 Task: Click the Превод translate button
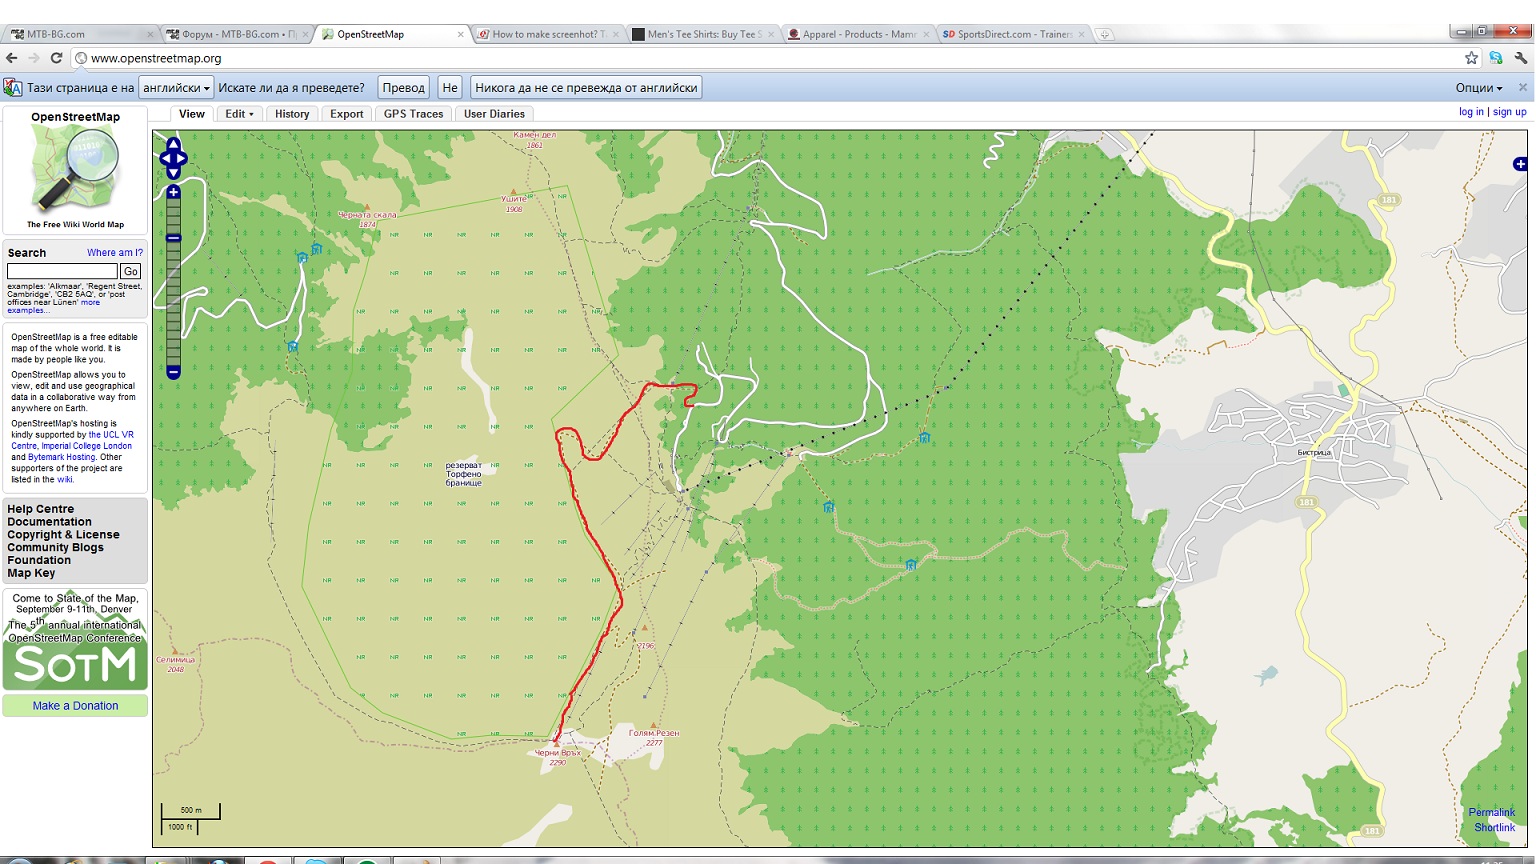[403, 88]
